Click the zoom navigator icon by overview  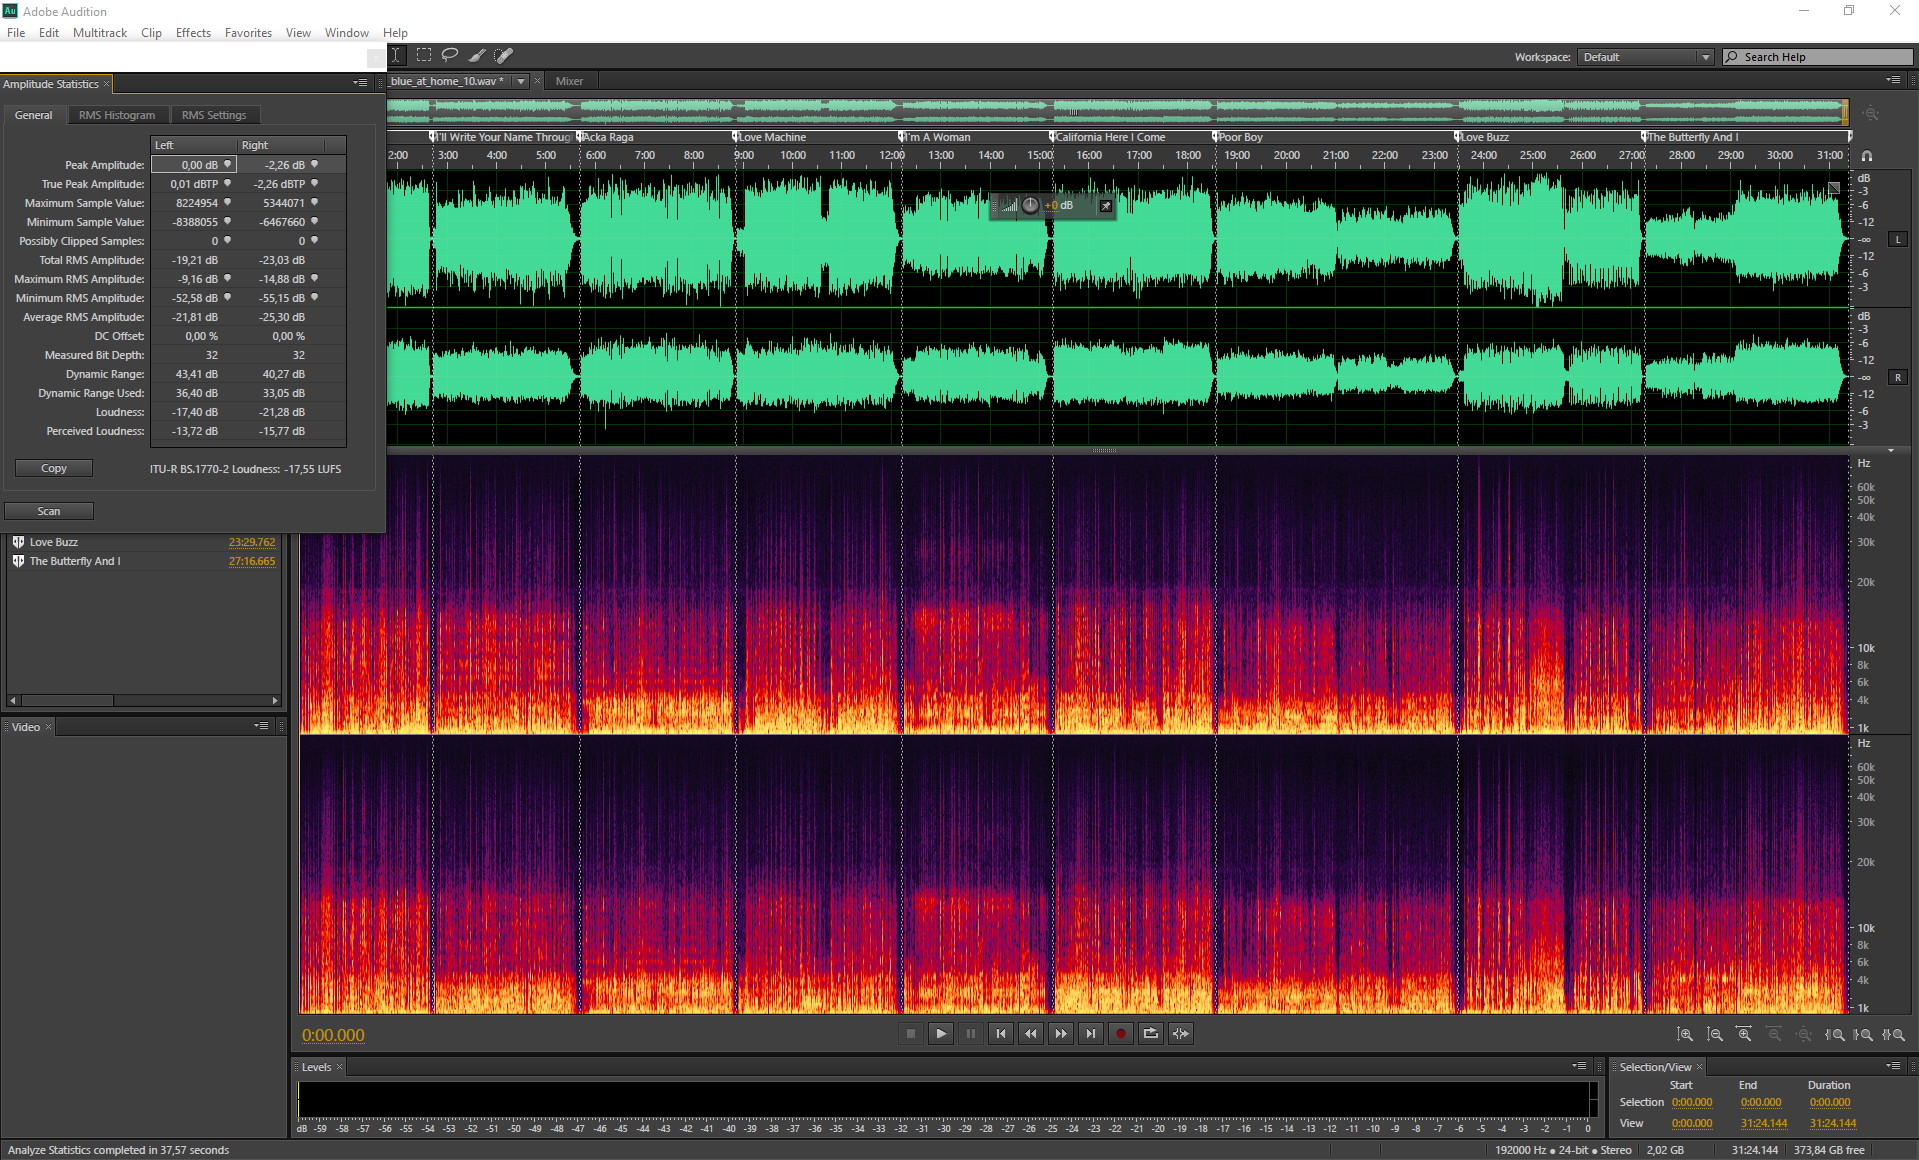(1870, 114)
